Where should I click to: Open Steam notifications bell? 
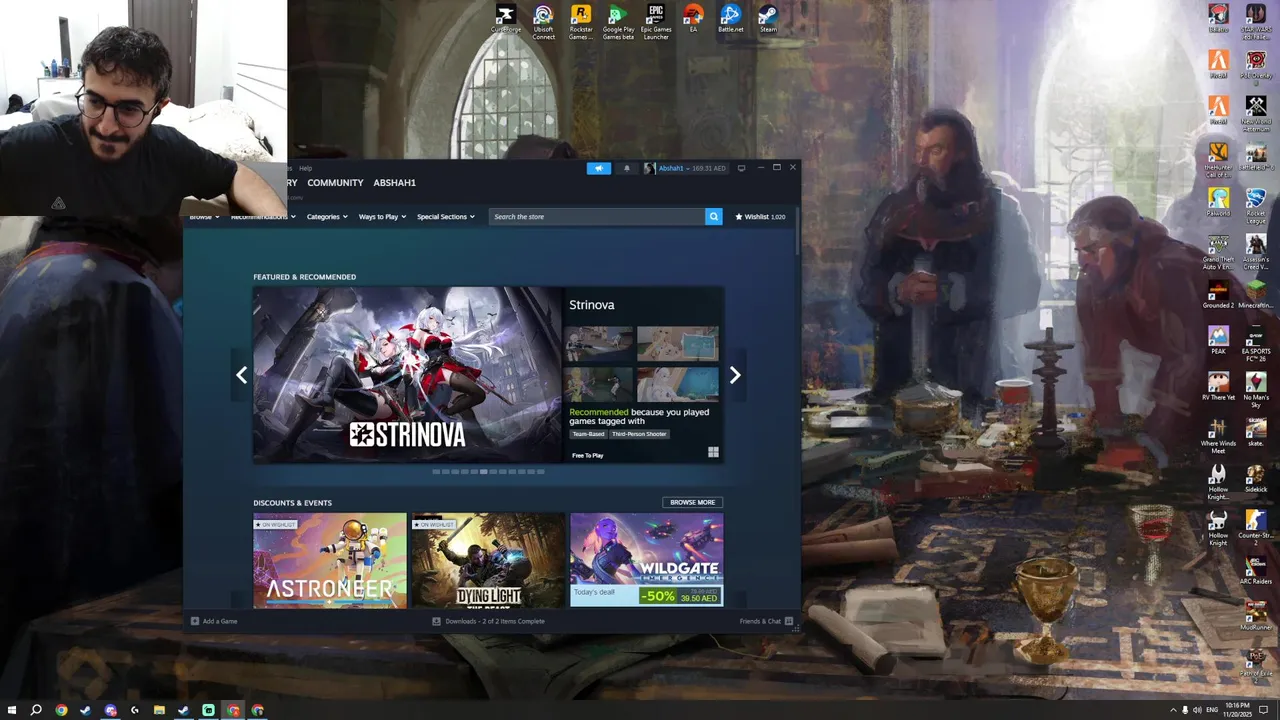627,168
